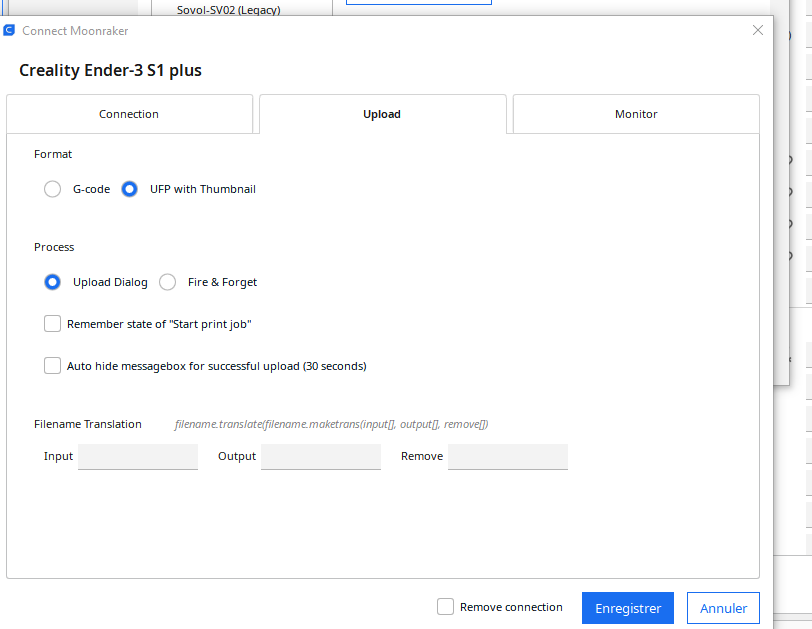Close the Connect Moonraker dialog
The image size is (812, 629).
[758, 30]
